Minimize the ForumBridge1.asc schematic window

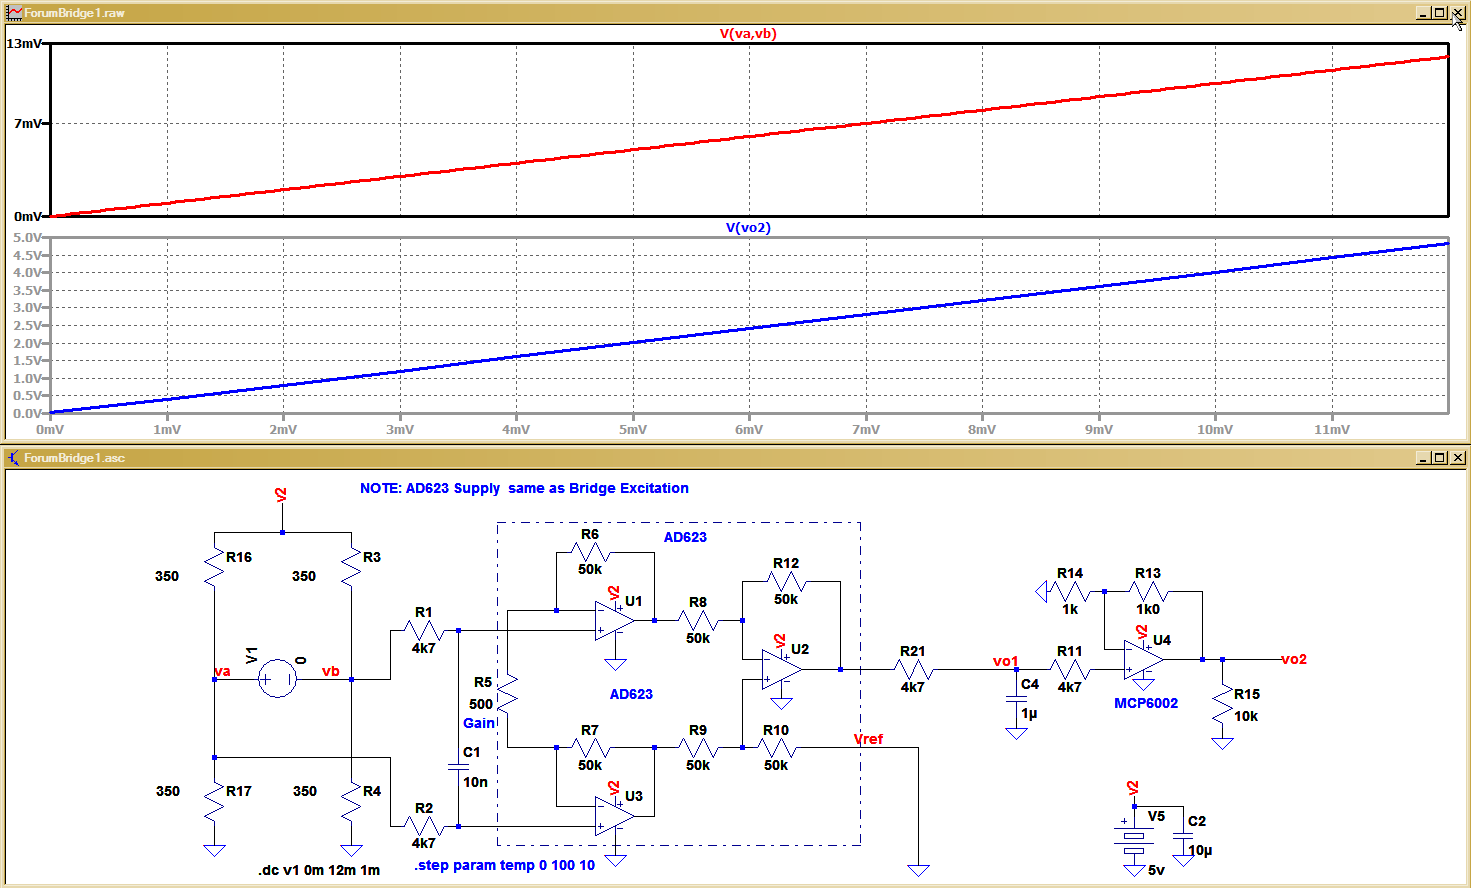click(x=1423, y=458)
